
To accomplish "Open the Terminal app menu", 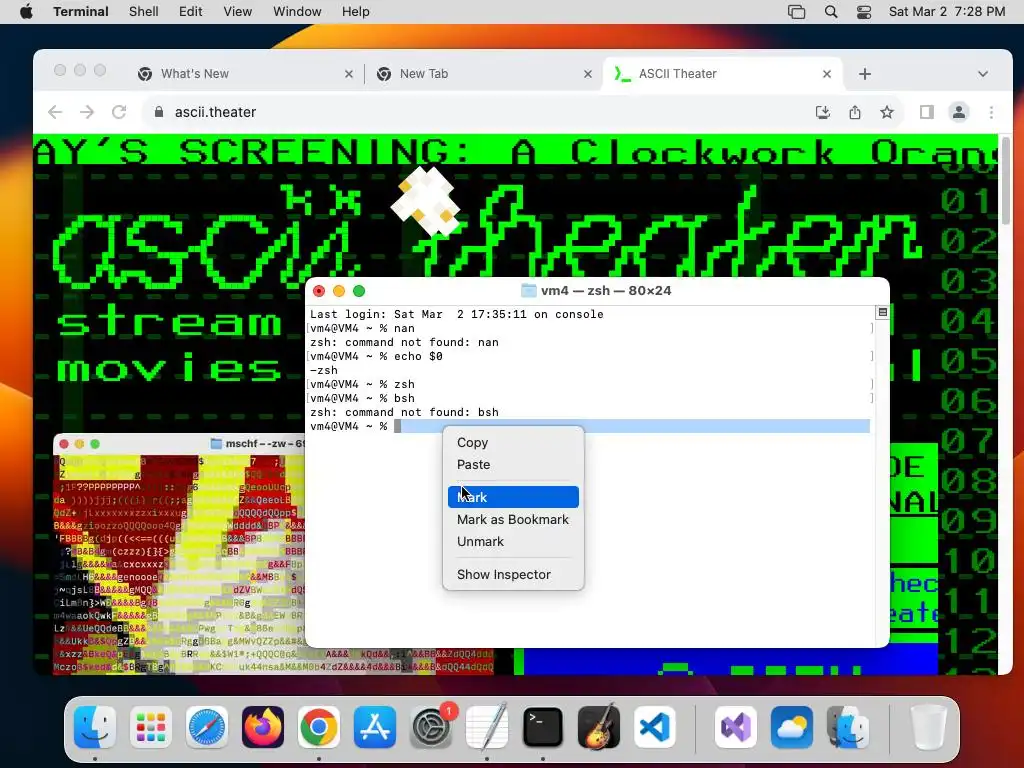I will tap(81, 12).
